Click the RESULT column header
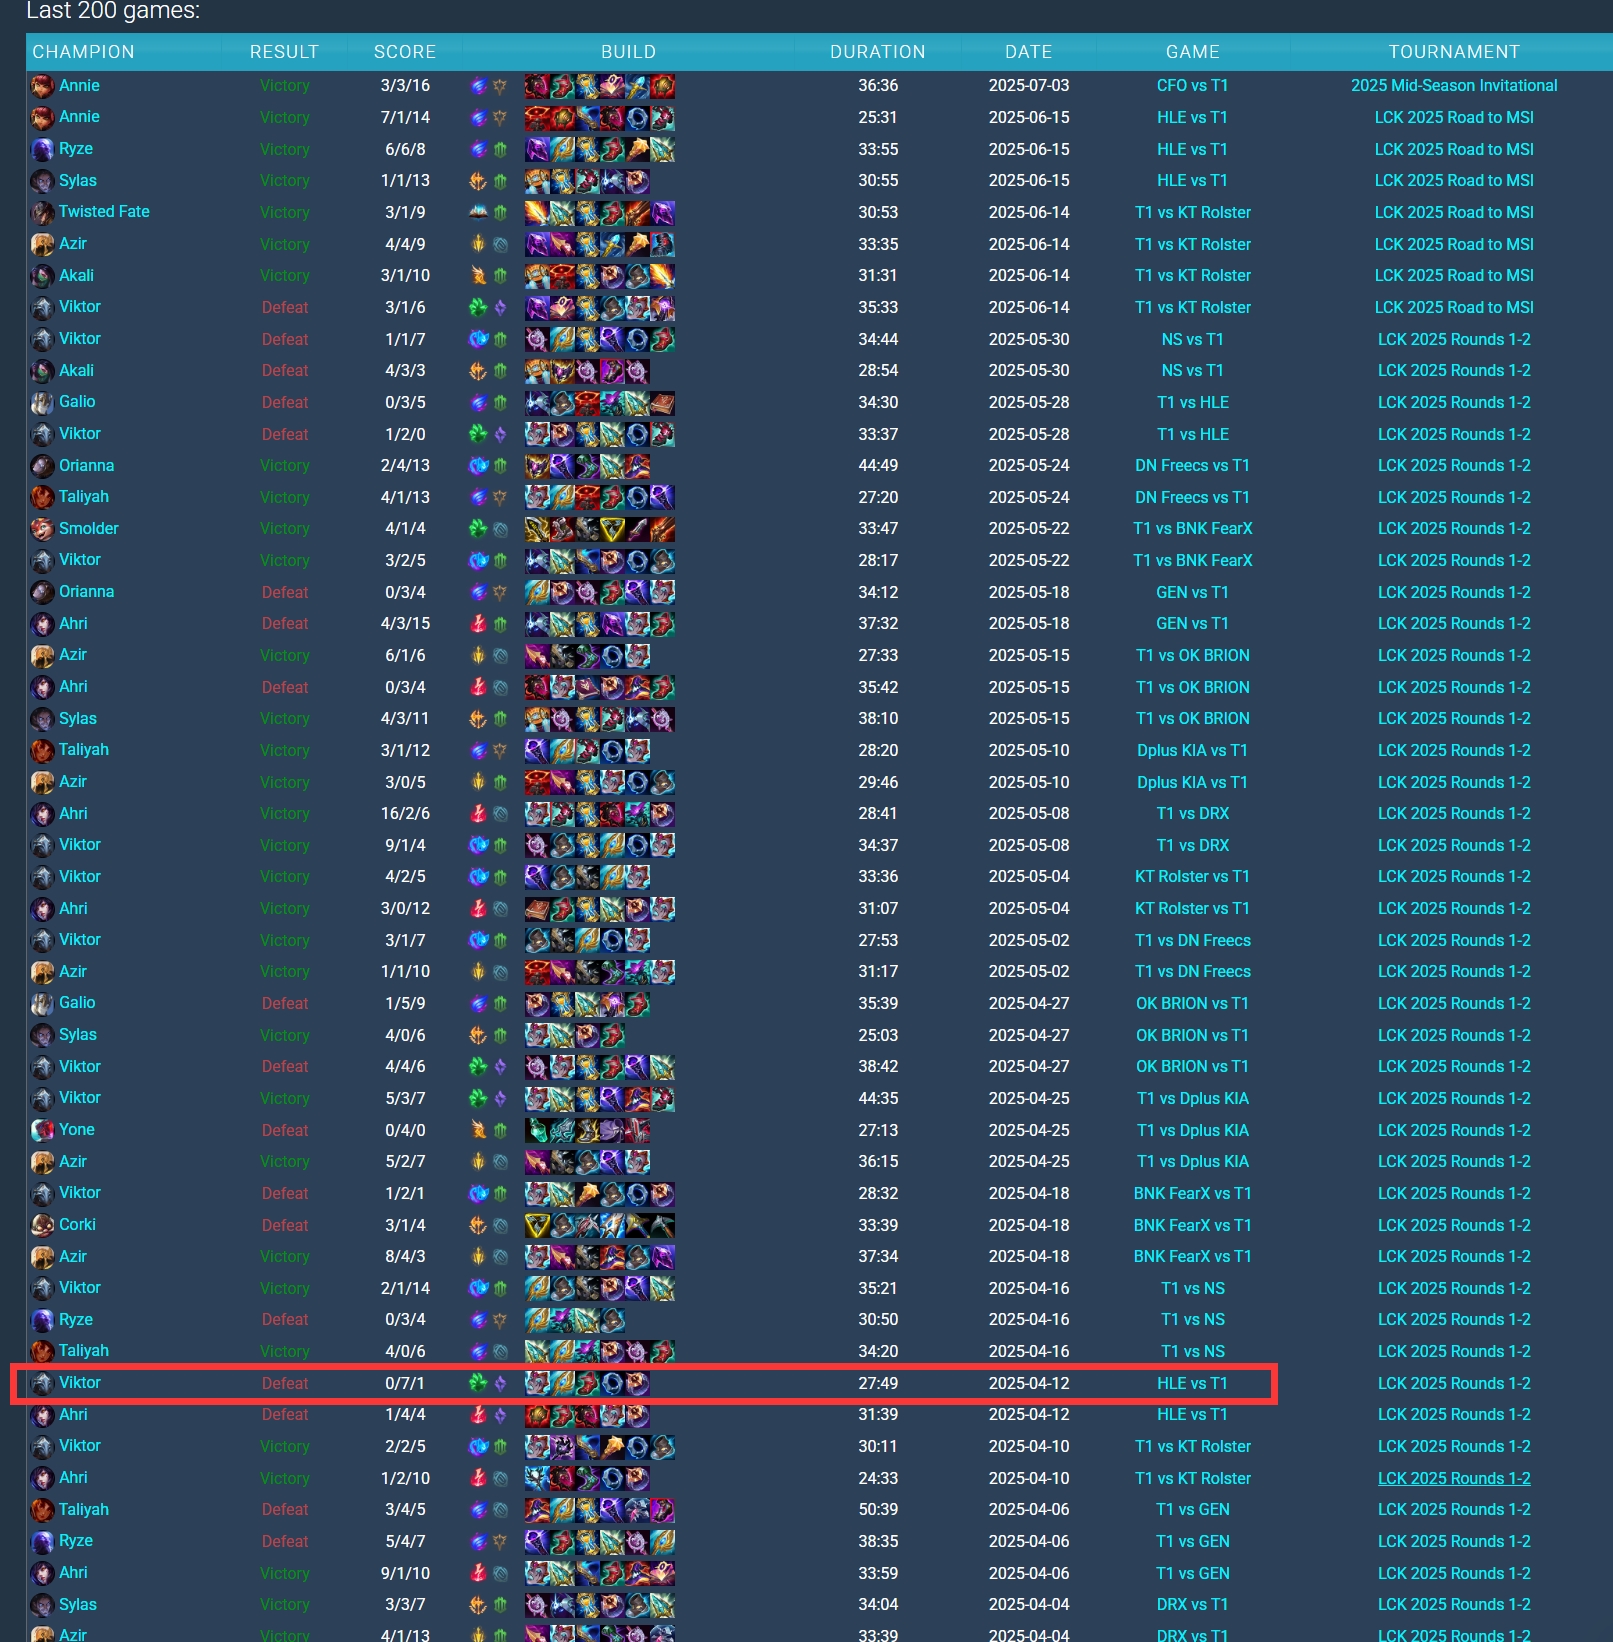1613x1642 pixels. coord(284,52)
